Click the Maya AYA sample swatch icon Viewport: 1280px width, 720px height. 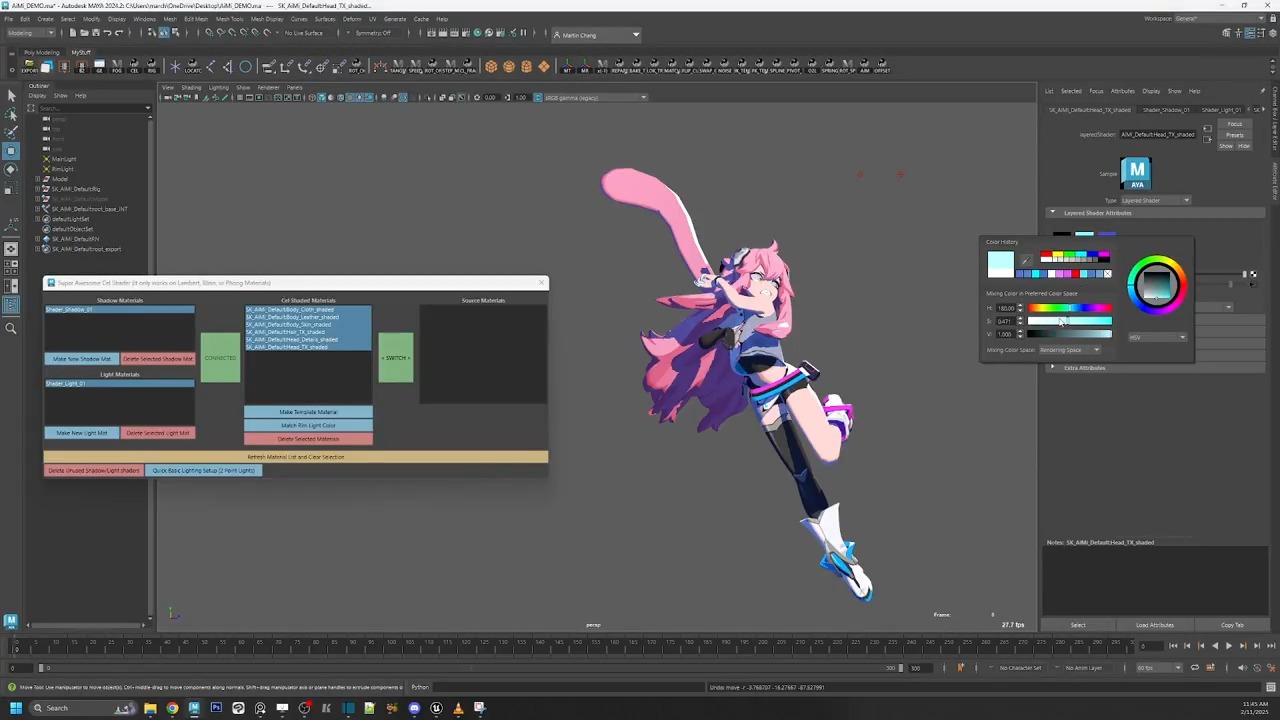point(1137,173)
